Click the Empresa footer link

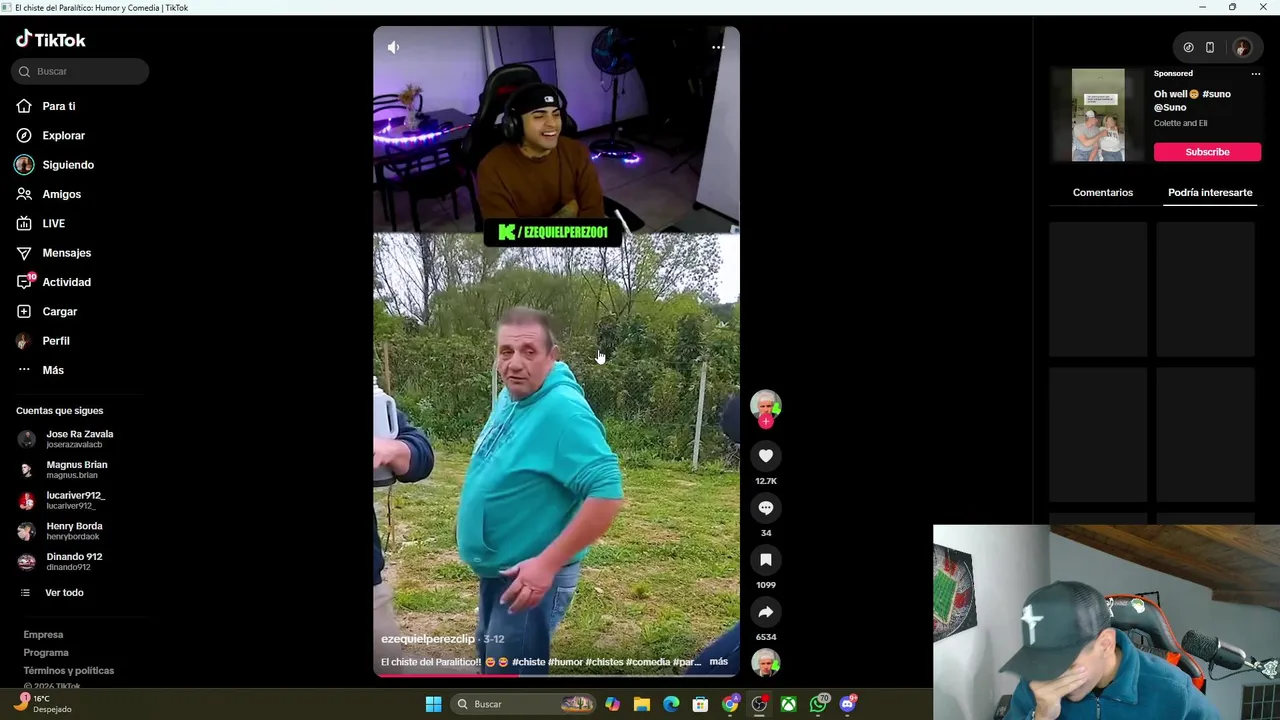coord(43,634)
